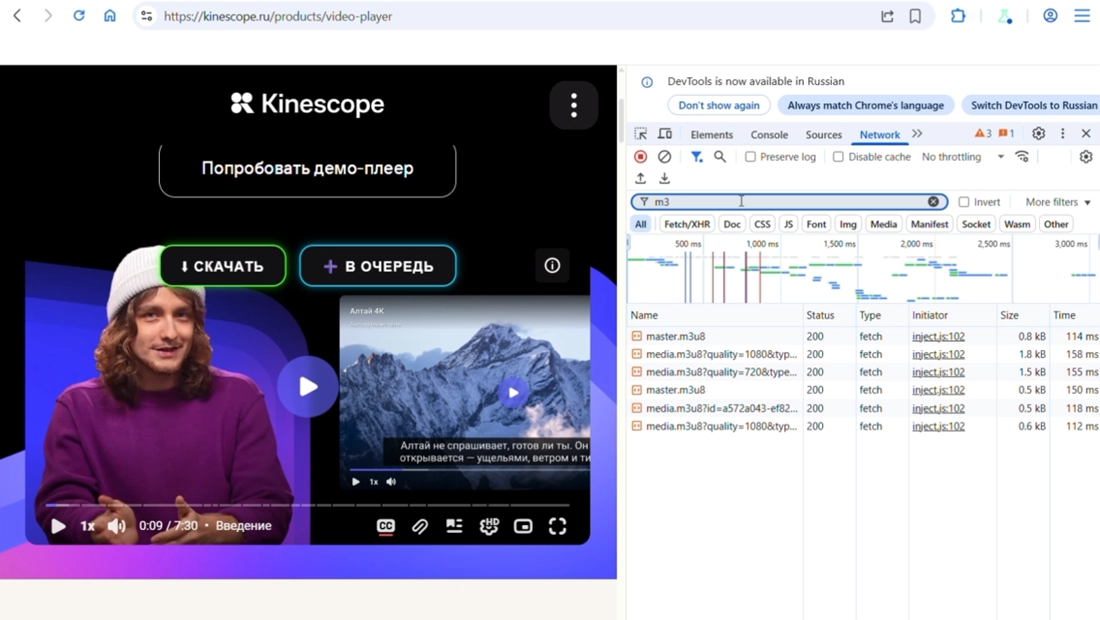This screenshot has height=620, width=1100.
Task: Click the share page icon
Action: tap(887, 16)
